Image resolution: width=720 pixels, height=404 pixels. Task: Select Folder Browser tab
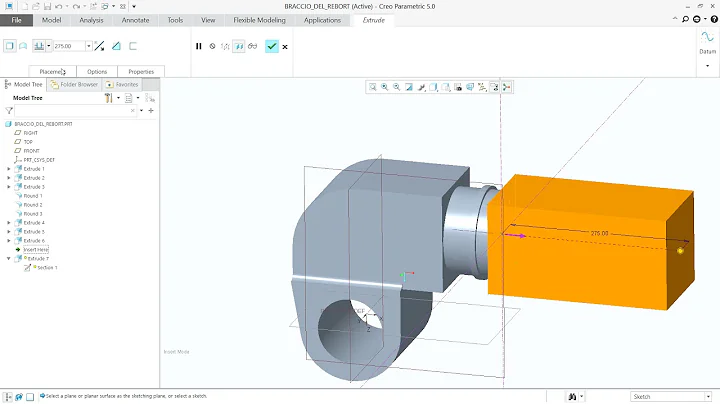pos(74,84)
